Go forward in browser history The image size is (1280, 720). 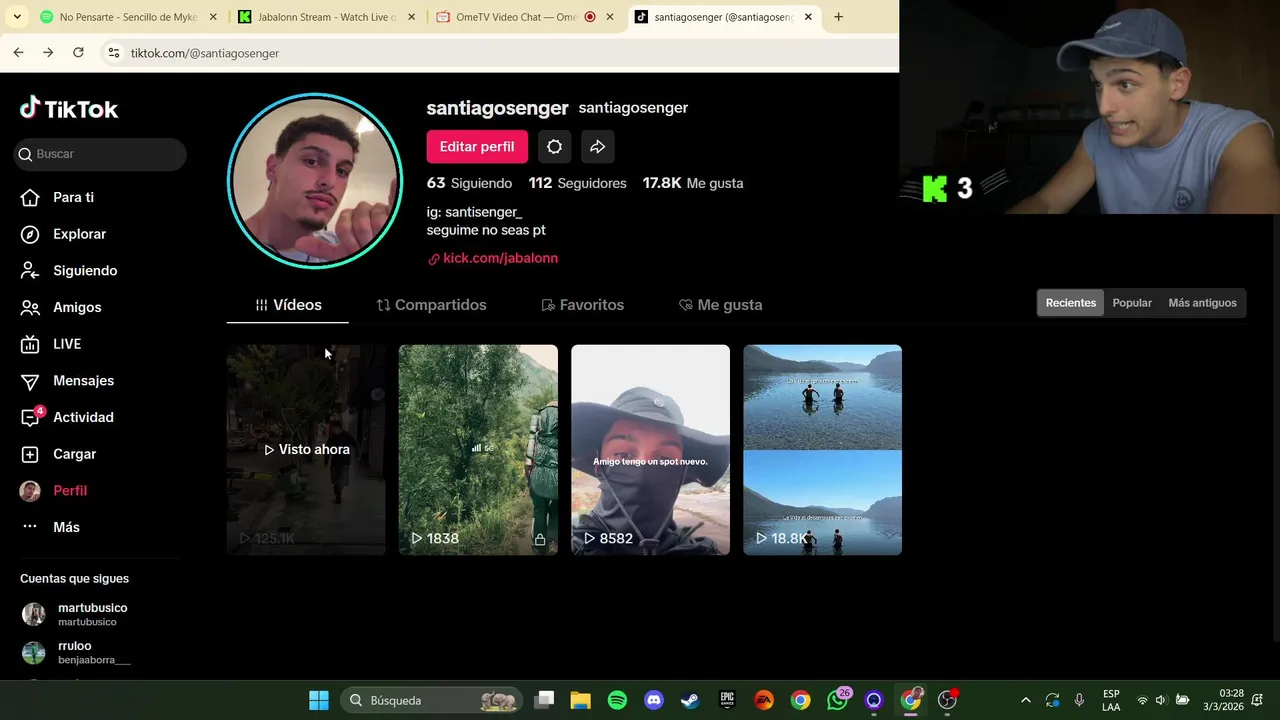tap(48, 53)
